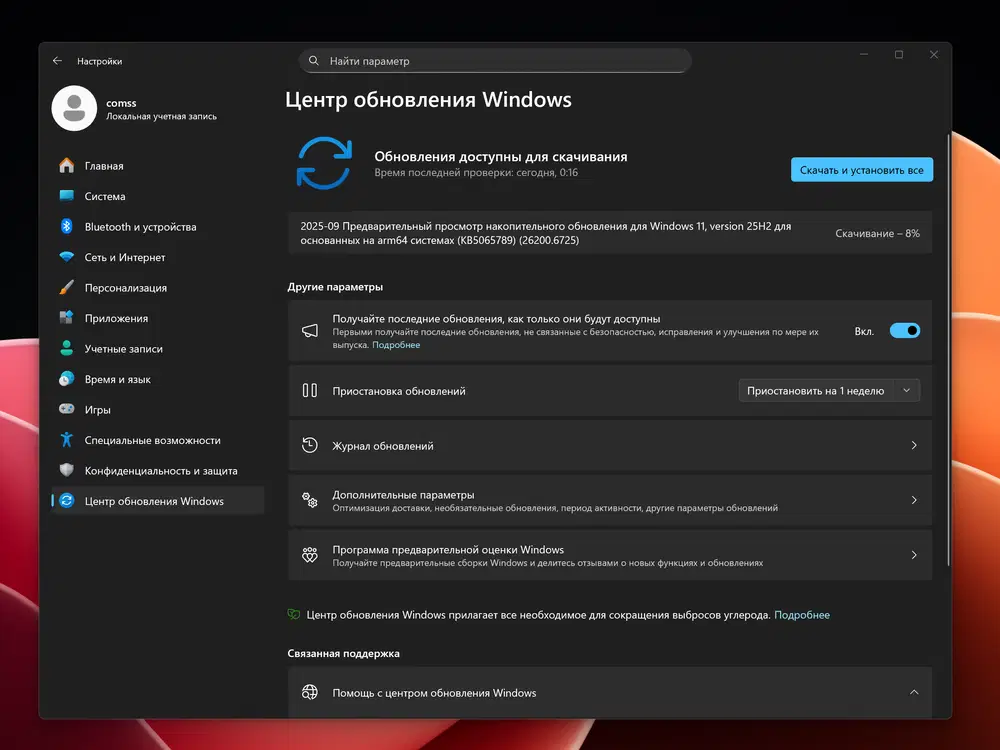Click the Сеть и Интернет wifi icon
Image resolution: width=1000 pixels, height=750 pixels.
66,257
